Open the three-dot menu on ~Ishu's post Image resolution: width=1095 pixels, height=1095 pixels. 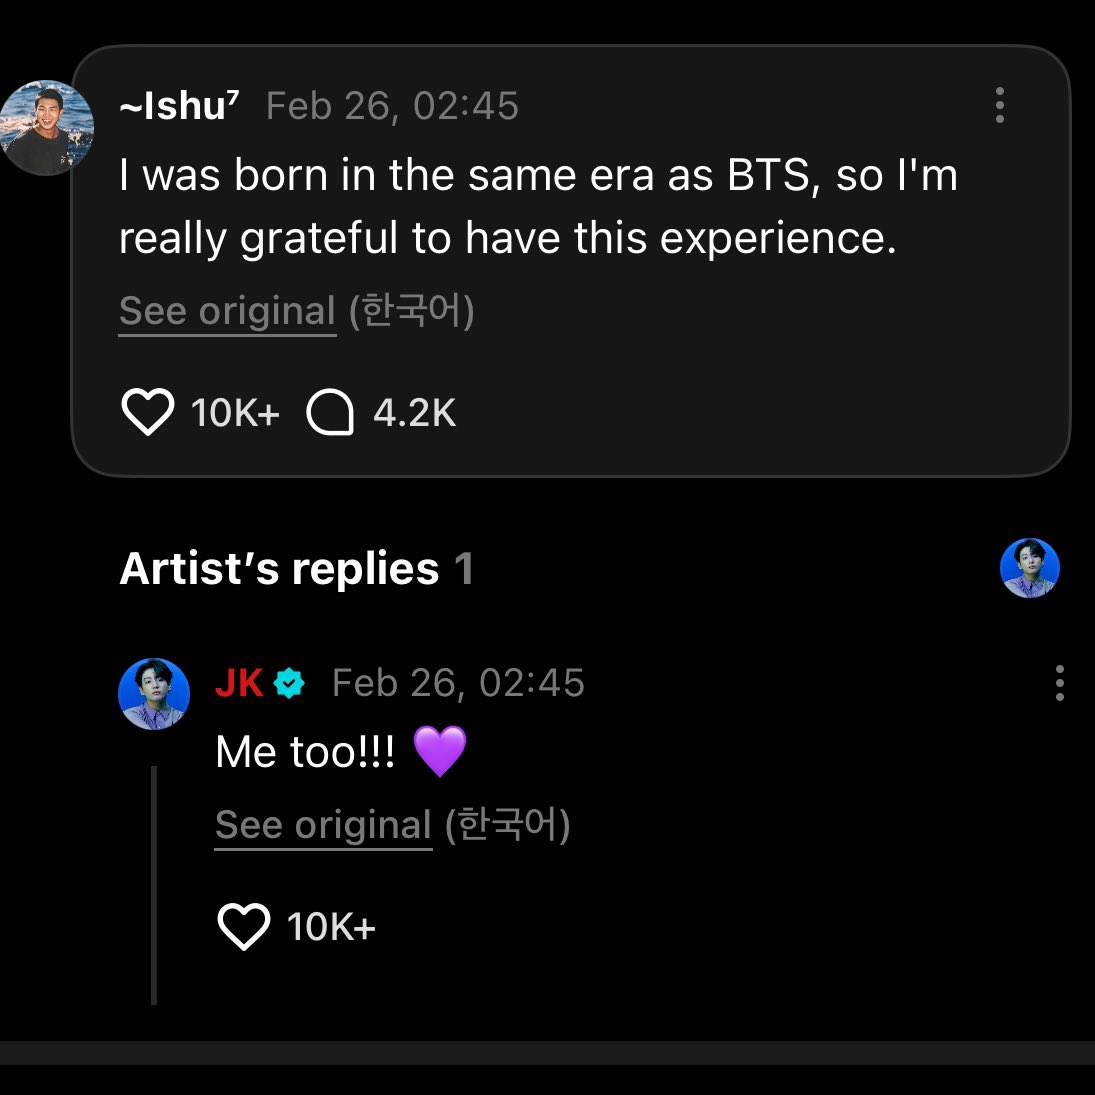click(x=999, y=105)
